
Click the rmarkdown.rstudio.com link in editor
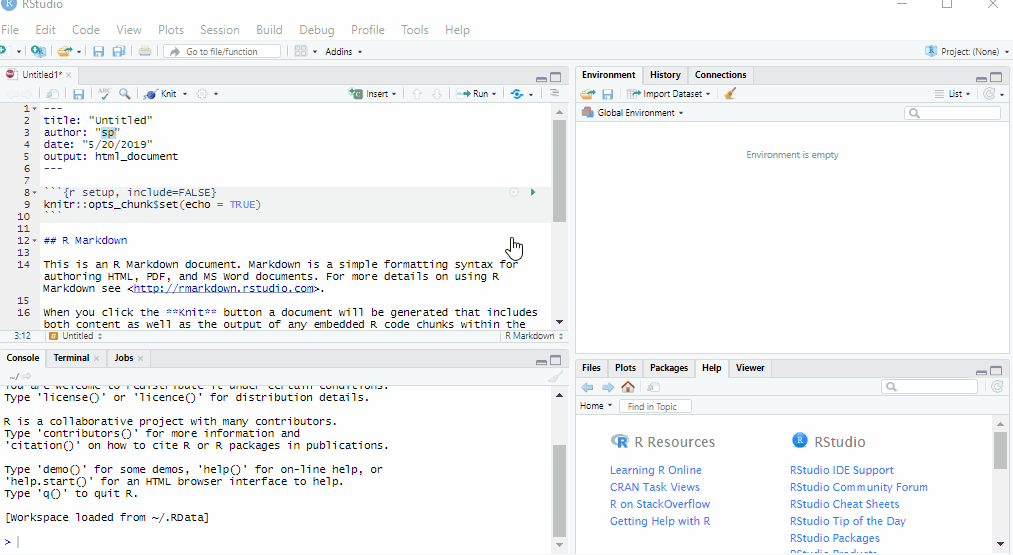[x=224, y=289]
